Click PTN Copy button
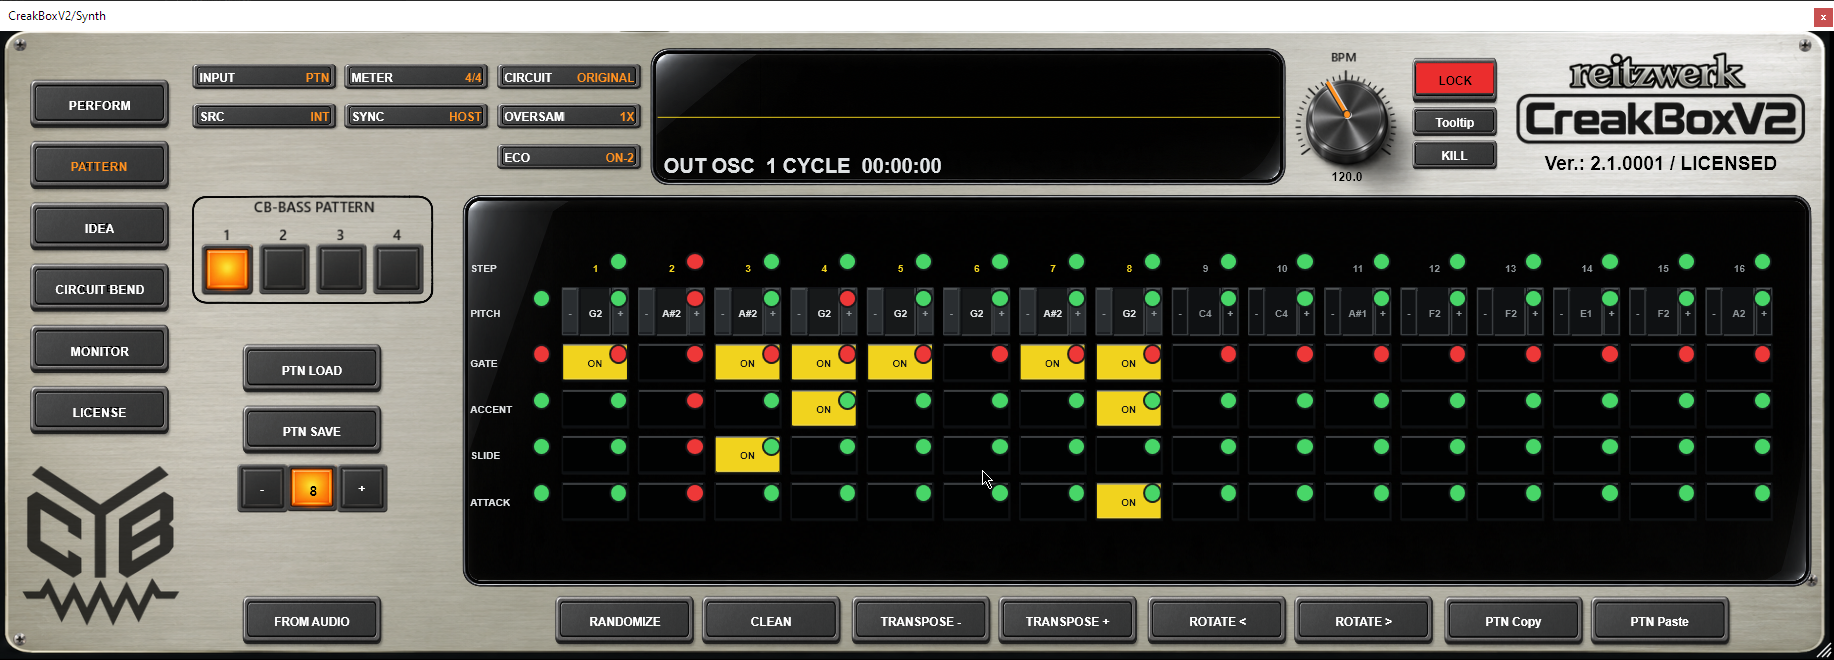Image resolution: width=1834 pixels, height=660 pixels. point(1513,621)
